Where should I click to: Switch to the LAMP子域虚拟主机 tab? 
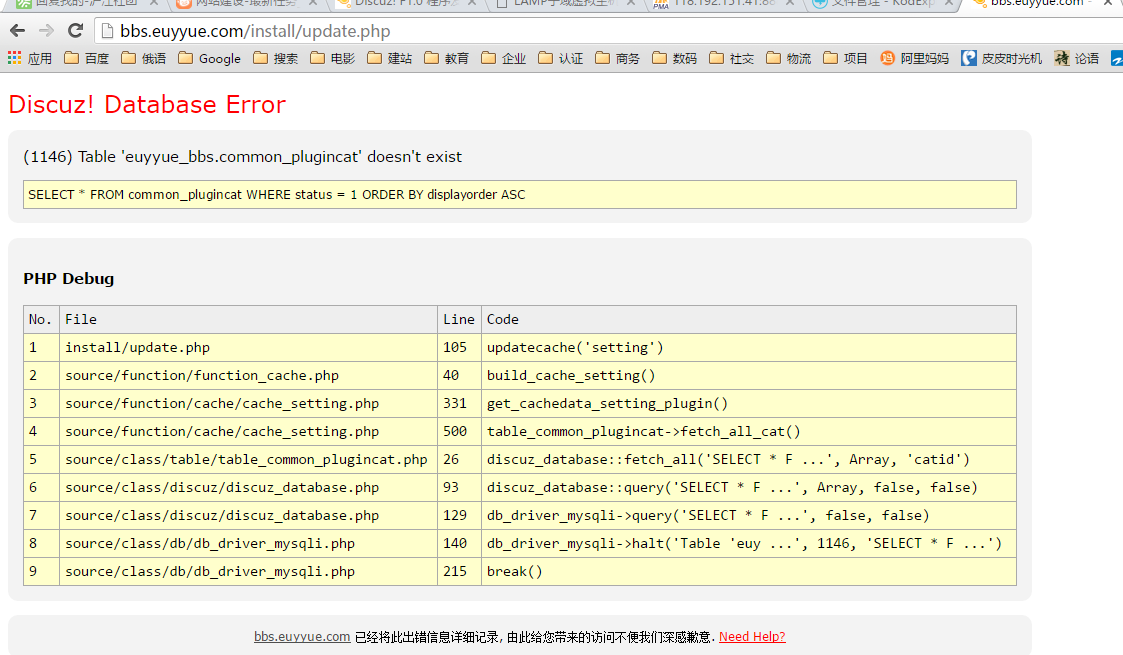tap(566, 4)
